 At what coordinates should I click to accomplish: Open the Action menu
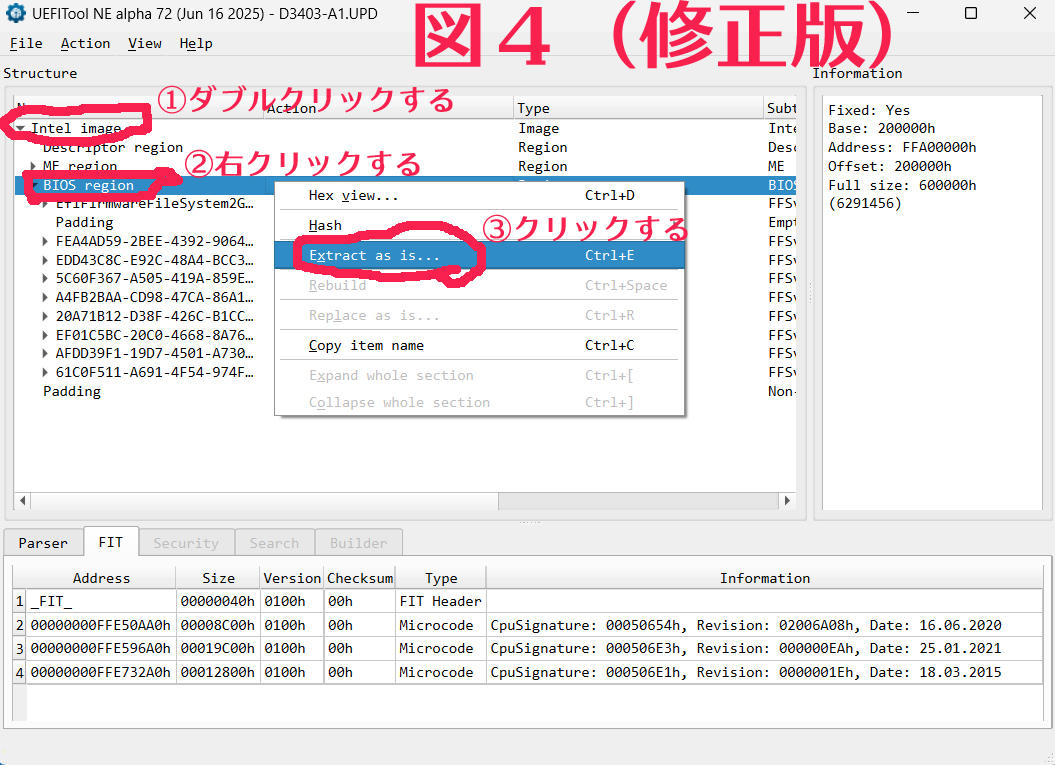(x=85, y=43)
